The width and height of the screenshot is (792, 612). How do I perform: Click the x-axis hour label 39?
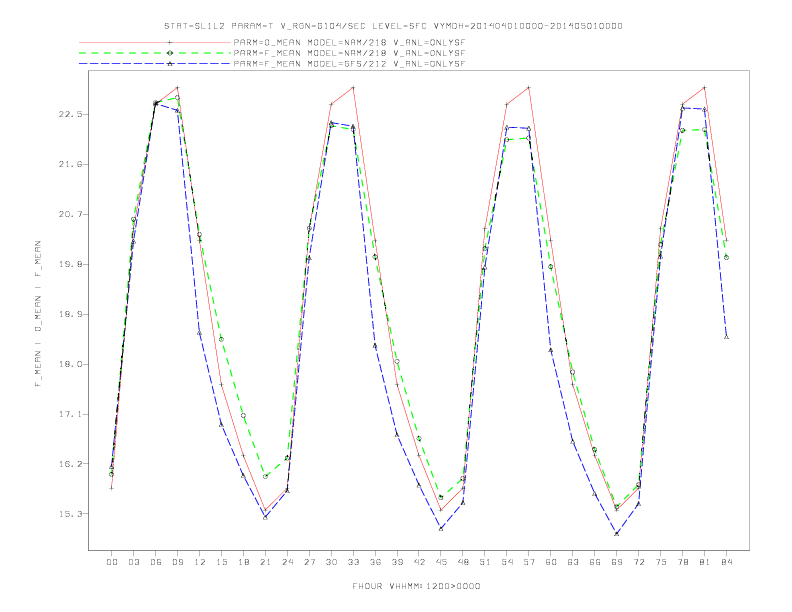(397, 562)
